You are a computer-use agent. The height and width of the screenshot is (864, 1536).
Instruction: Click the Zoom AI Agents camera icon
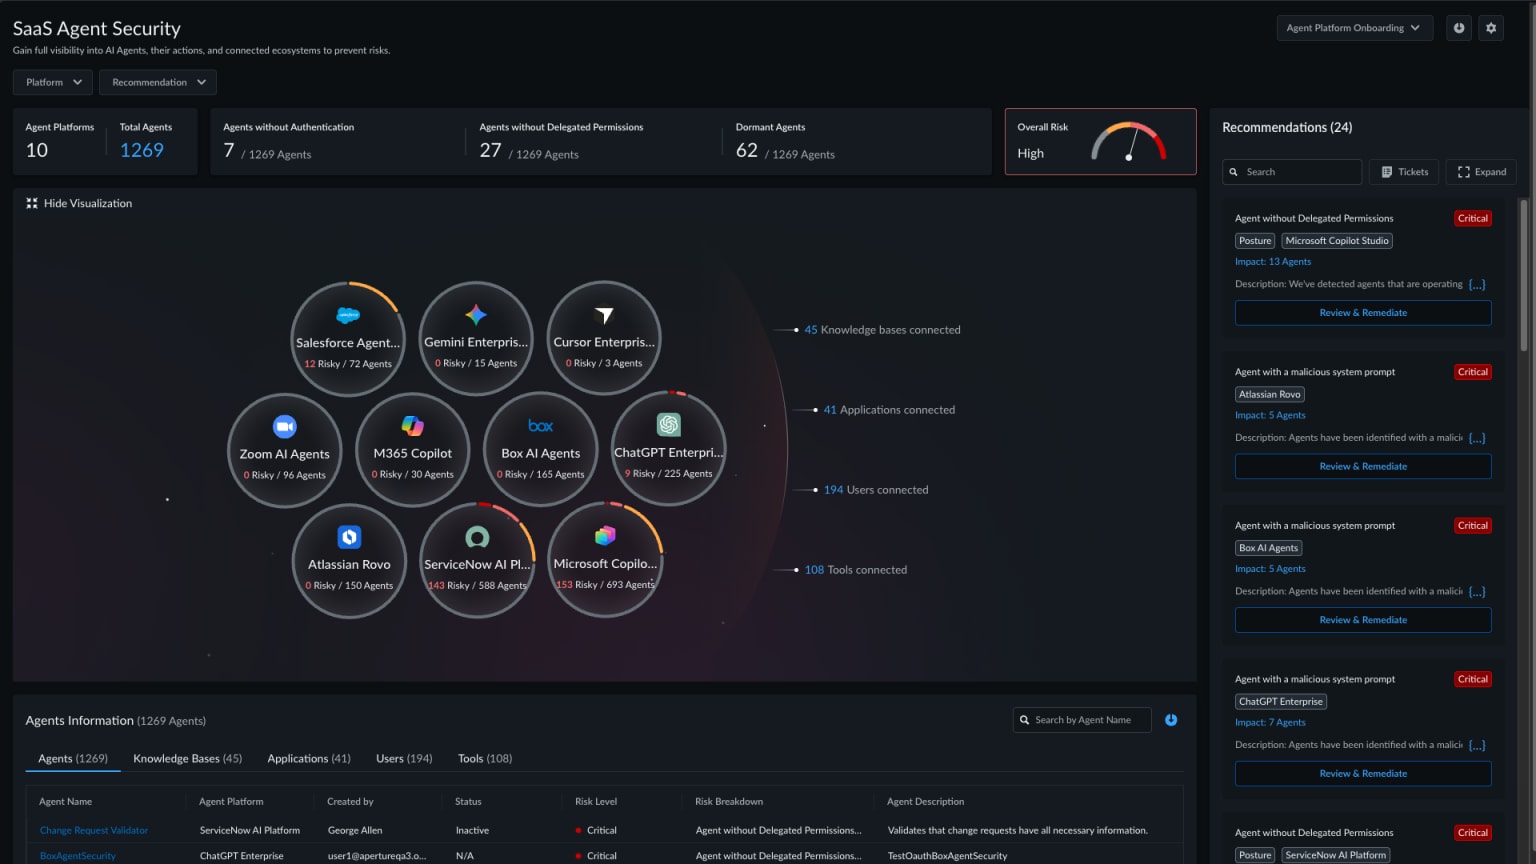coord(285,426)
